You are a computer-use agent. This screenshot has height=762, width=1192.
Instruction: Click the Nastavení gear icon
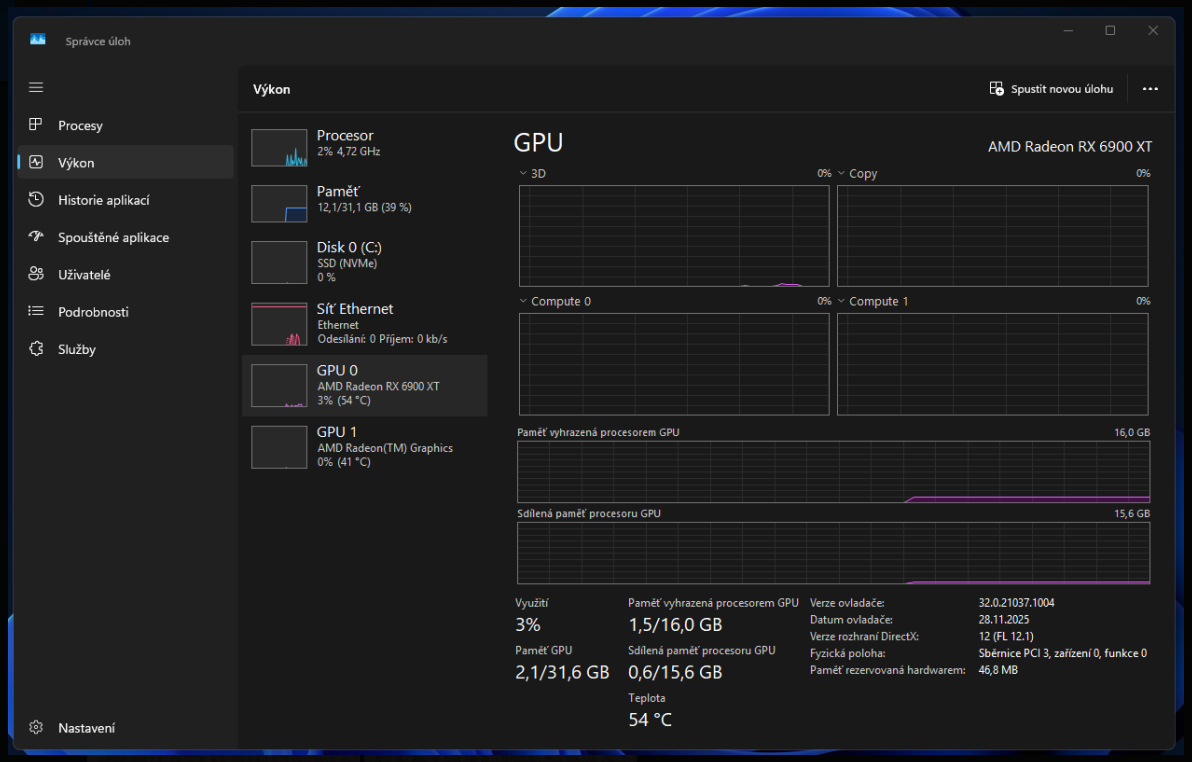pos(36,727)
